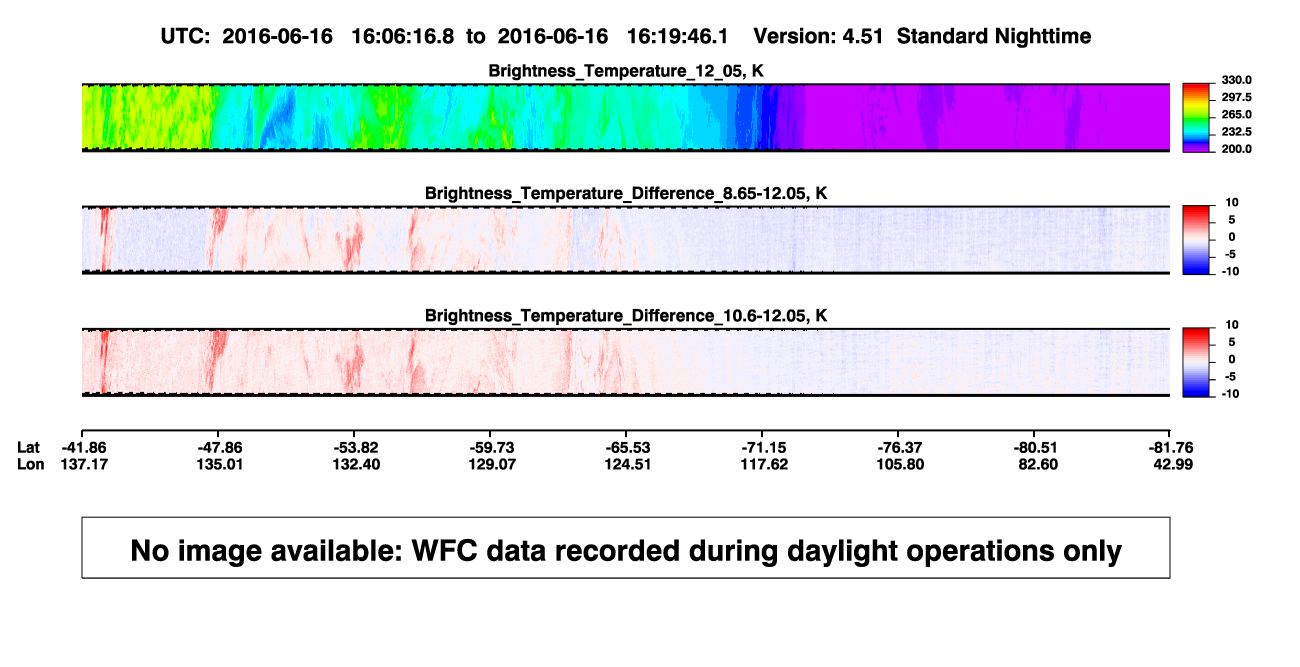This screenshot has height=667, width=1300.
Task: Click the Standard Nighttime label
Action: tap(994, 36)
